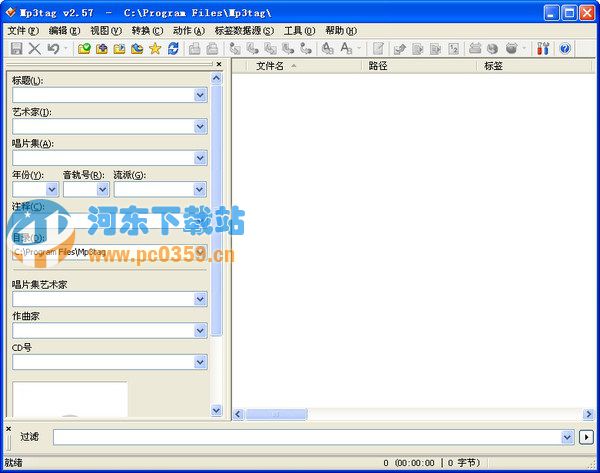Viewport: 600px width, 473px height.
Task: Click the tag panel scroll down arrow
Action: click(216, 410)
